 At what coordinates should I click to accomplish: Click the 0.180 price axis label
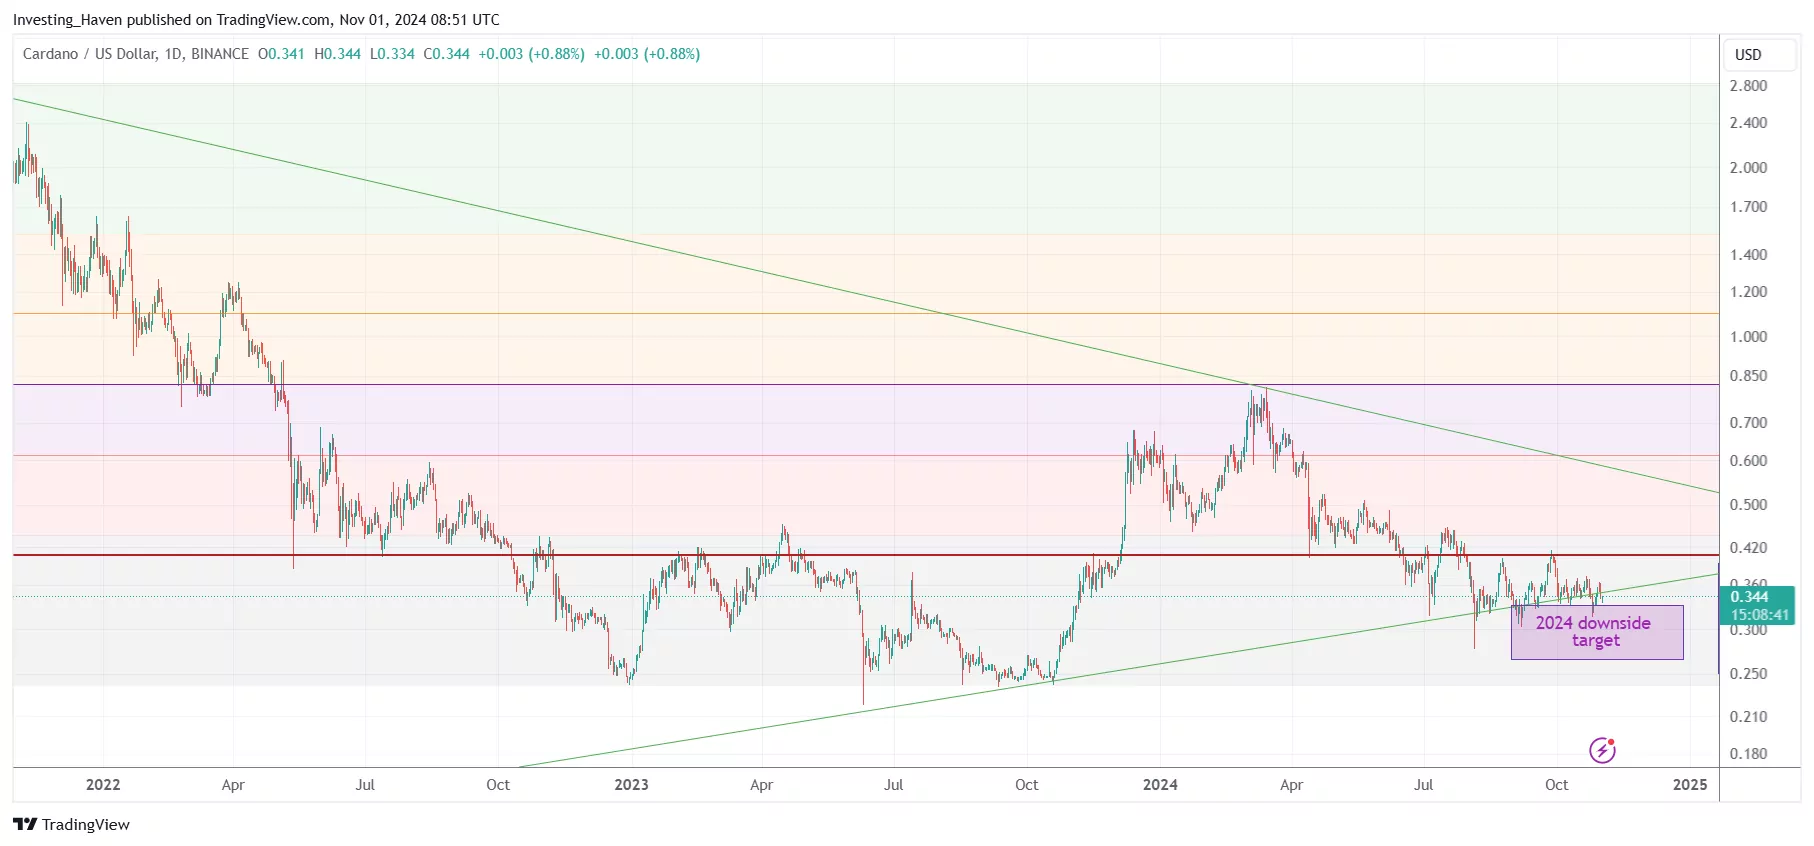click(1748, 754)
